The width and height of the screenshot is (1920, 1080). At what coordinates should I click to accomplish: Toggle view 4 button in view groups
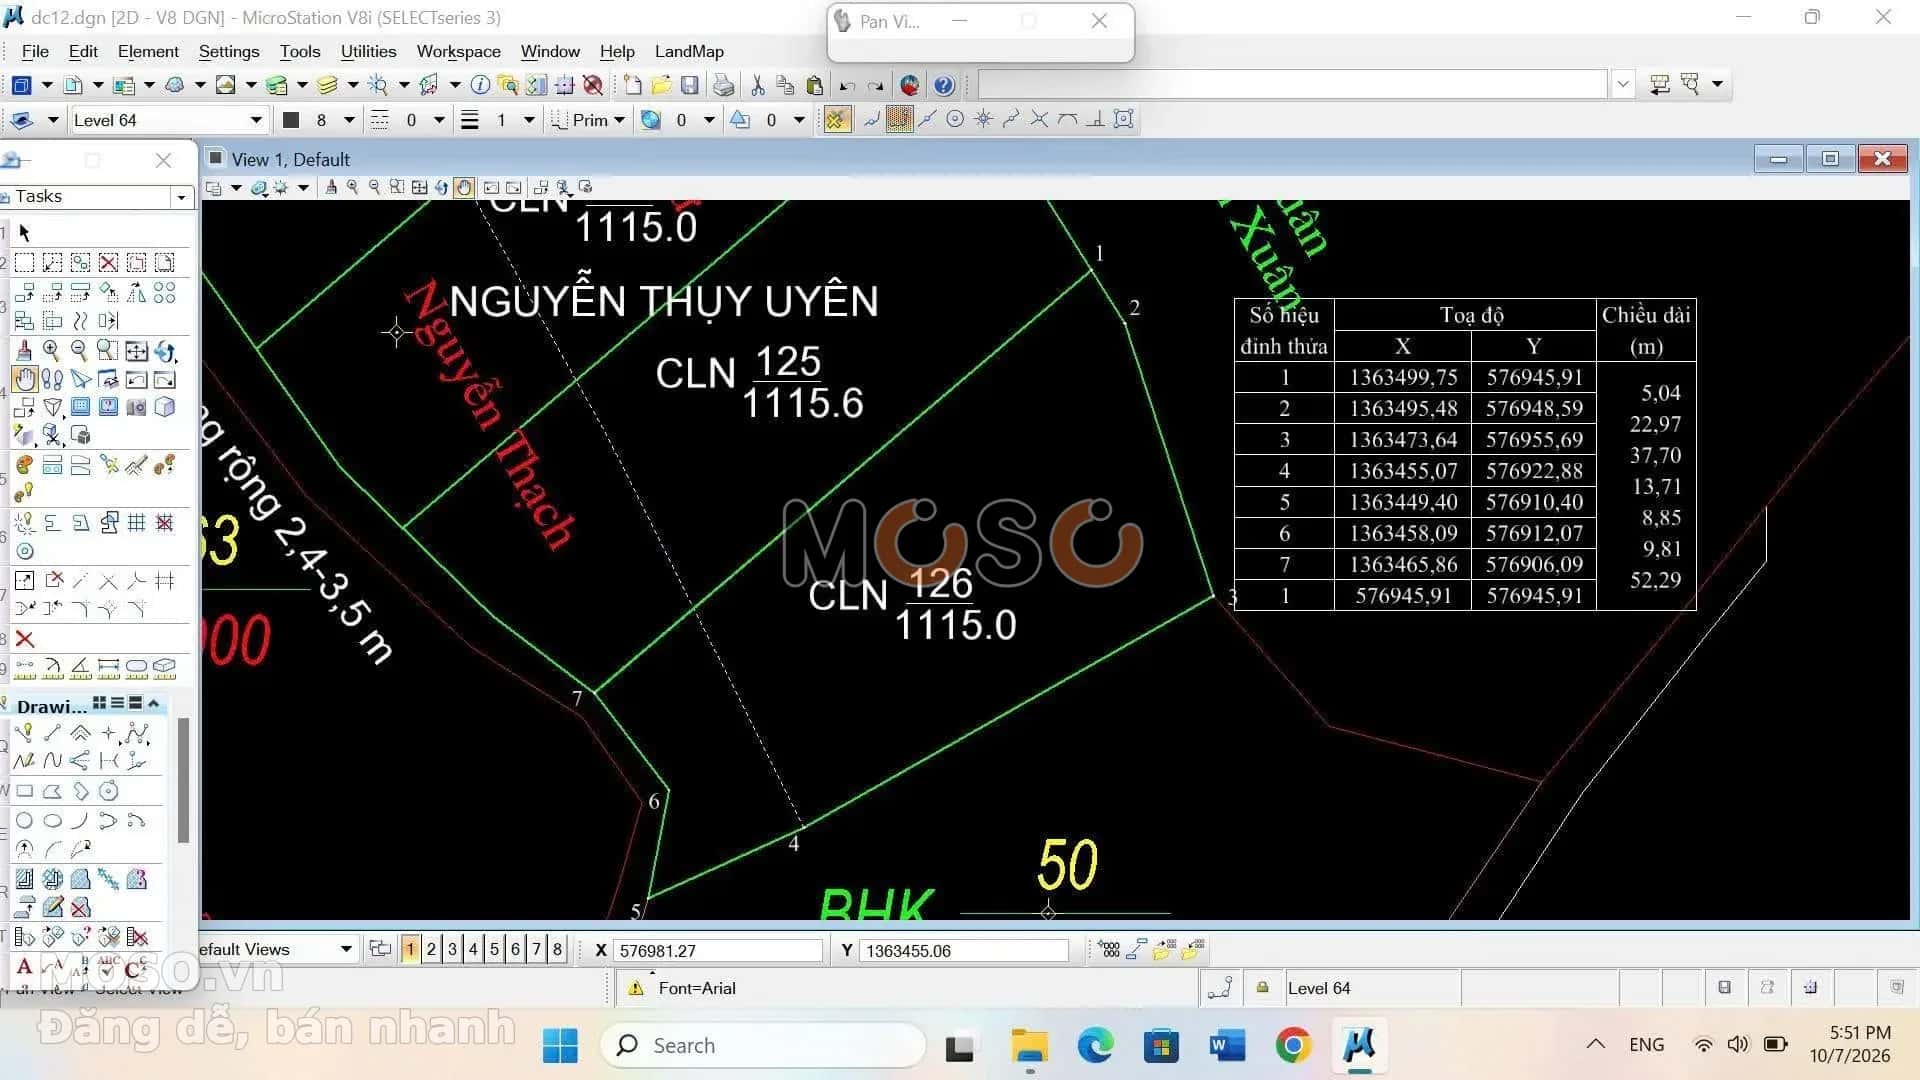pyautogui.click(x=473, y=949)
